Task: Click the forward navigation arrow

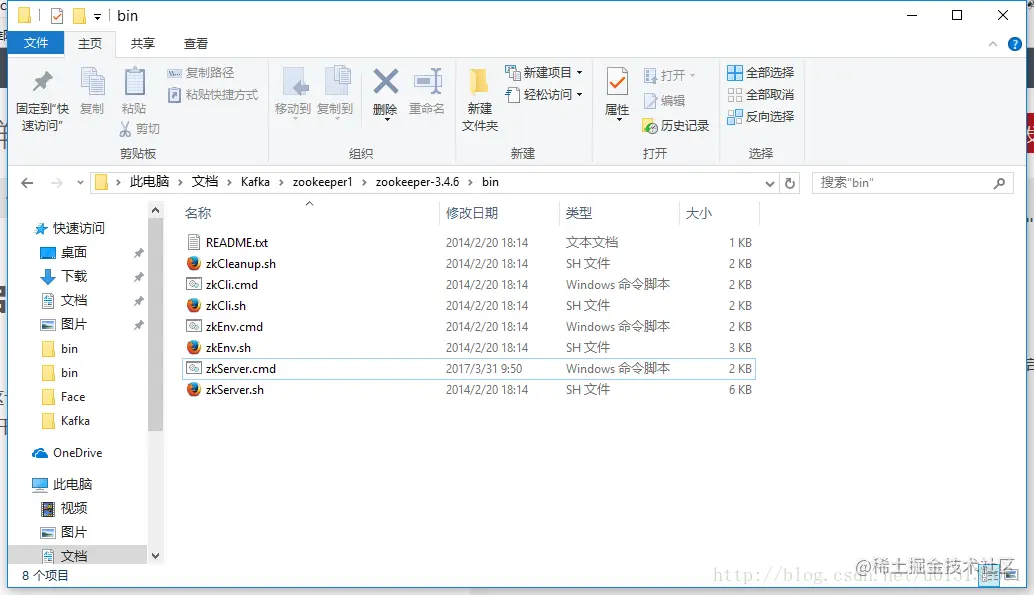Action: [x=57, y=183]
